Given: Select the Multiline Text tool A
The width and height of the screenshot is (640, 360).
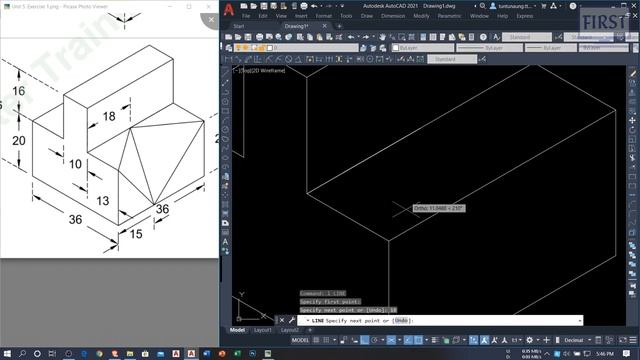Looking at the screenshot, I should (225, 242).
